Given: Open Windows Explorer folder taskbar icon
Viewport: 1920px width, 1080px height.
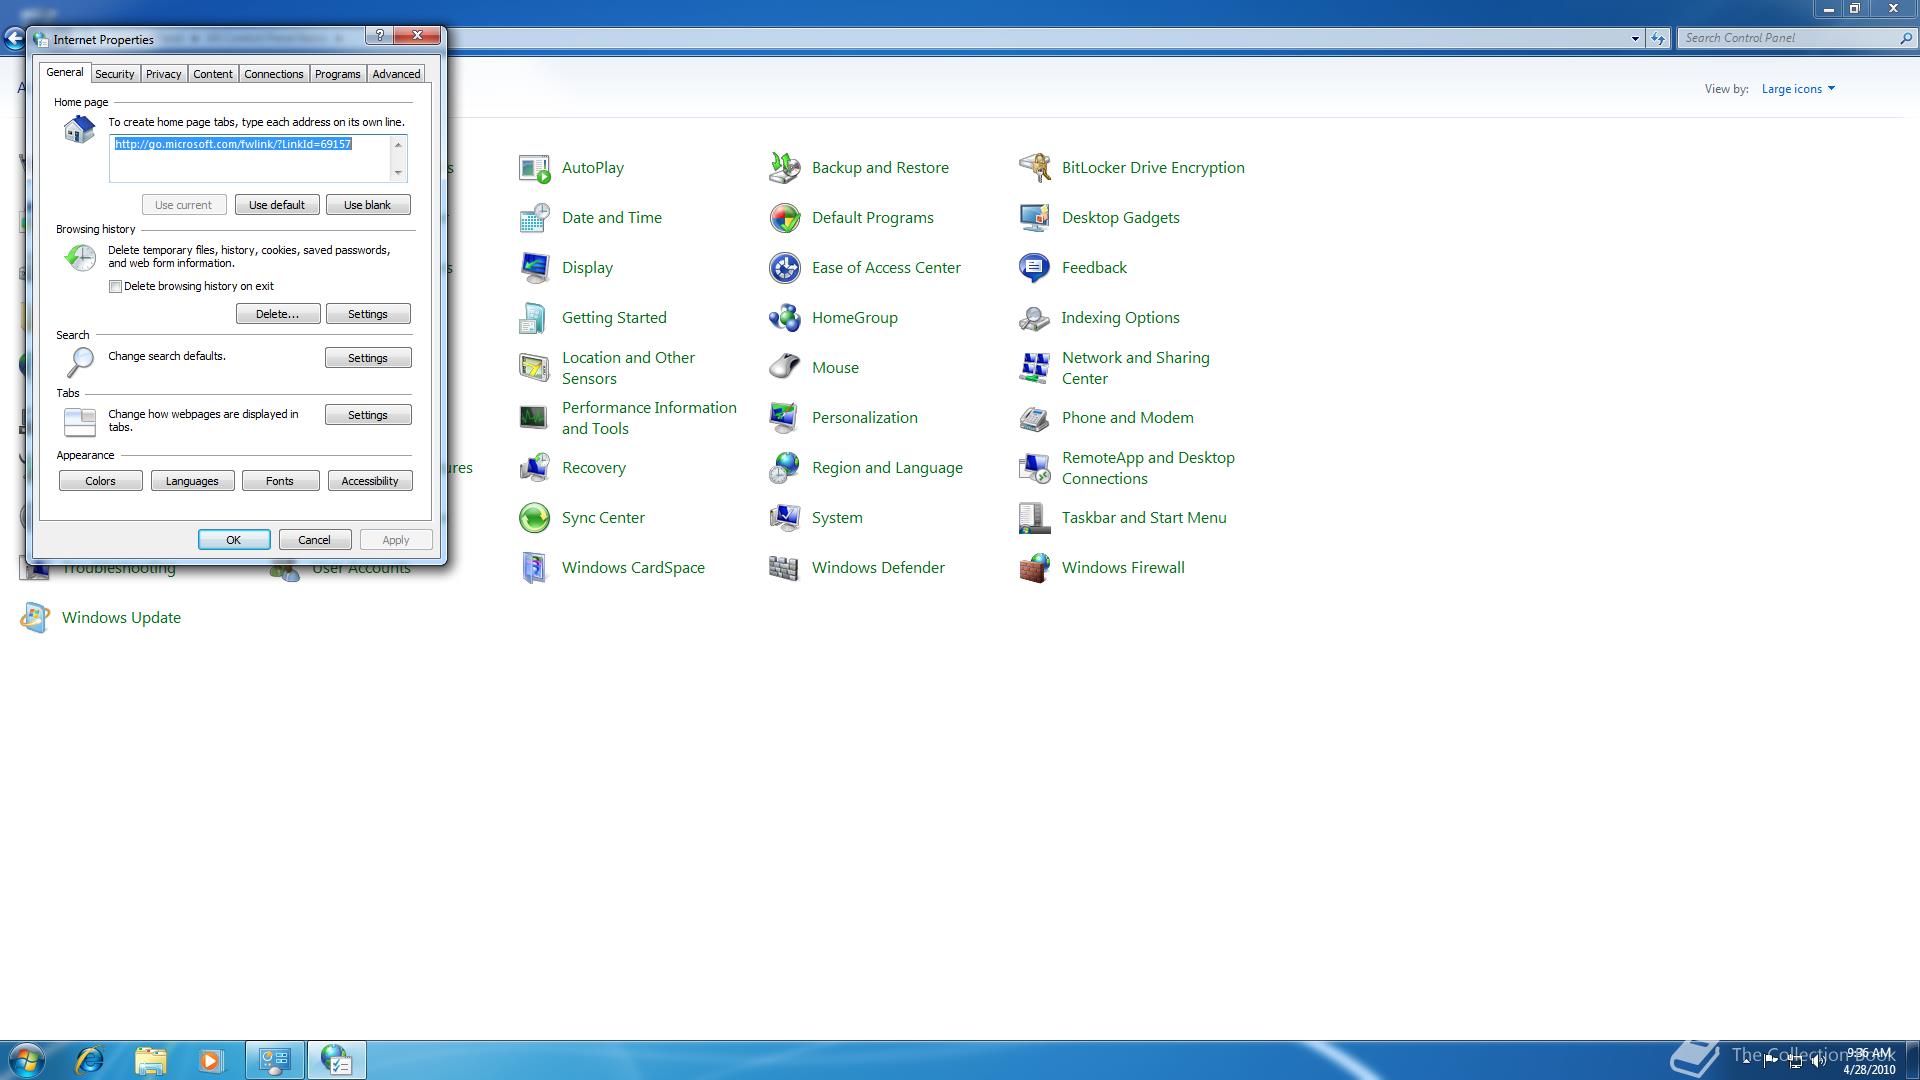Looking at the screenshot, I should pyautogui.click(x=151, y=1060).
